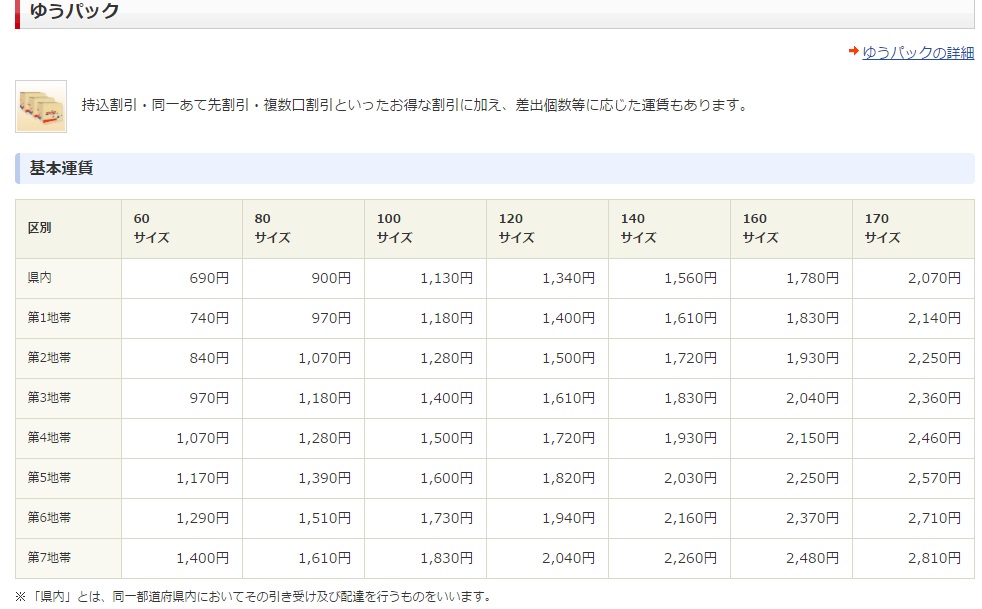Click the orange arrow beside ゆうパックの詳細
Screen dimensions: 982x609
point(853,51)
